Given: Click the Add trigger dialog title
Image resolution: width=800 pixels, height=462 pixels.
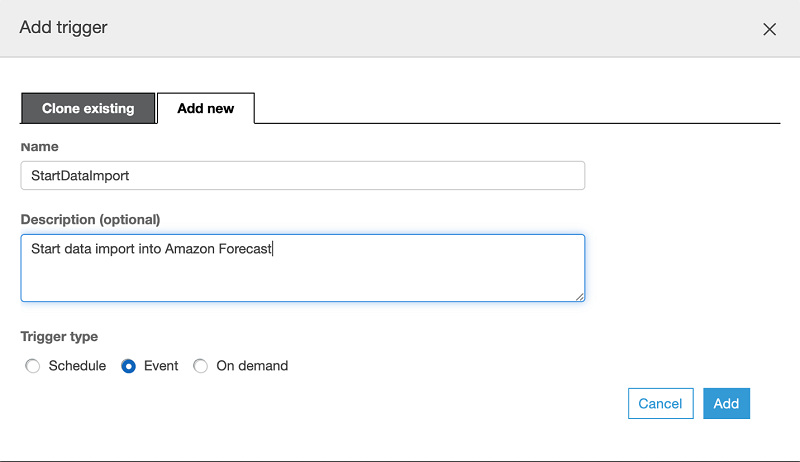Looking at the screenshot, I should point(63,27).
